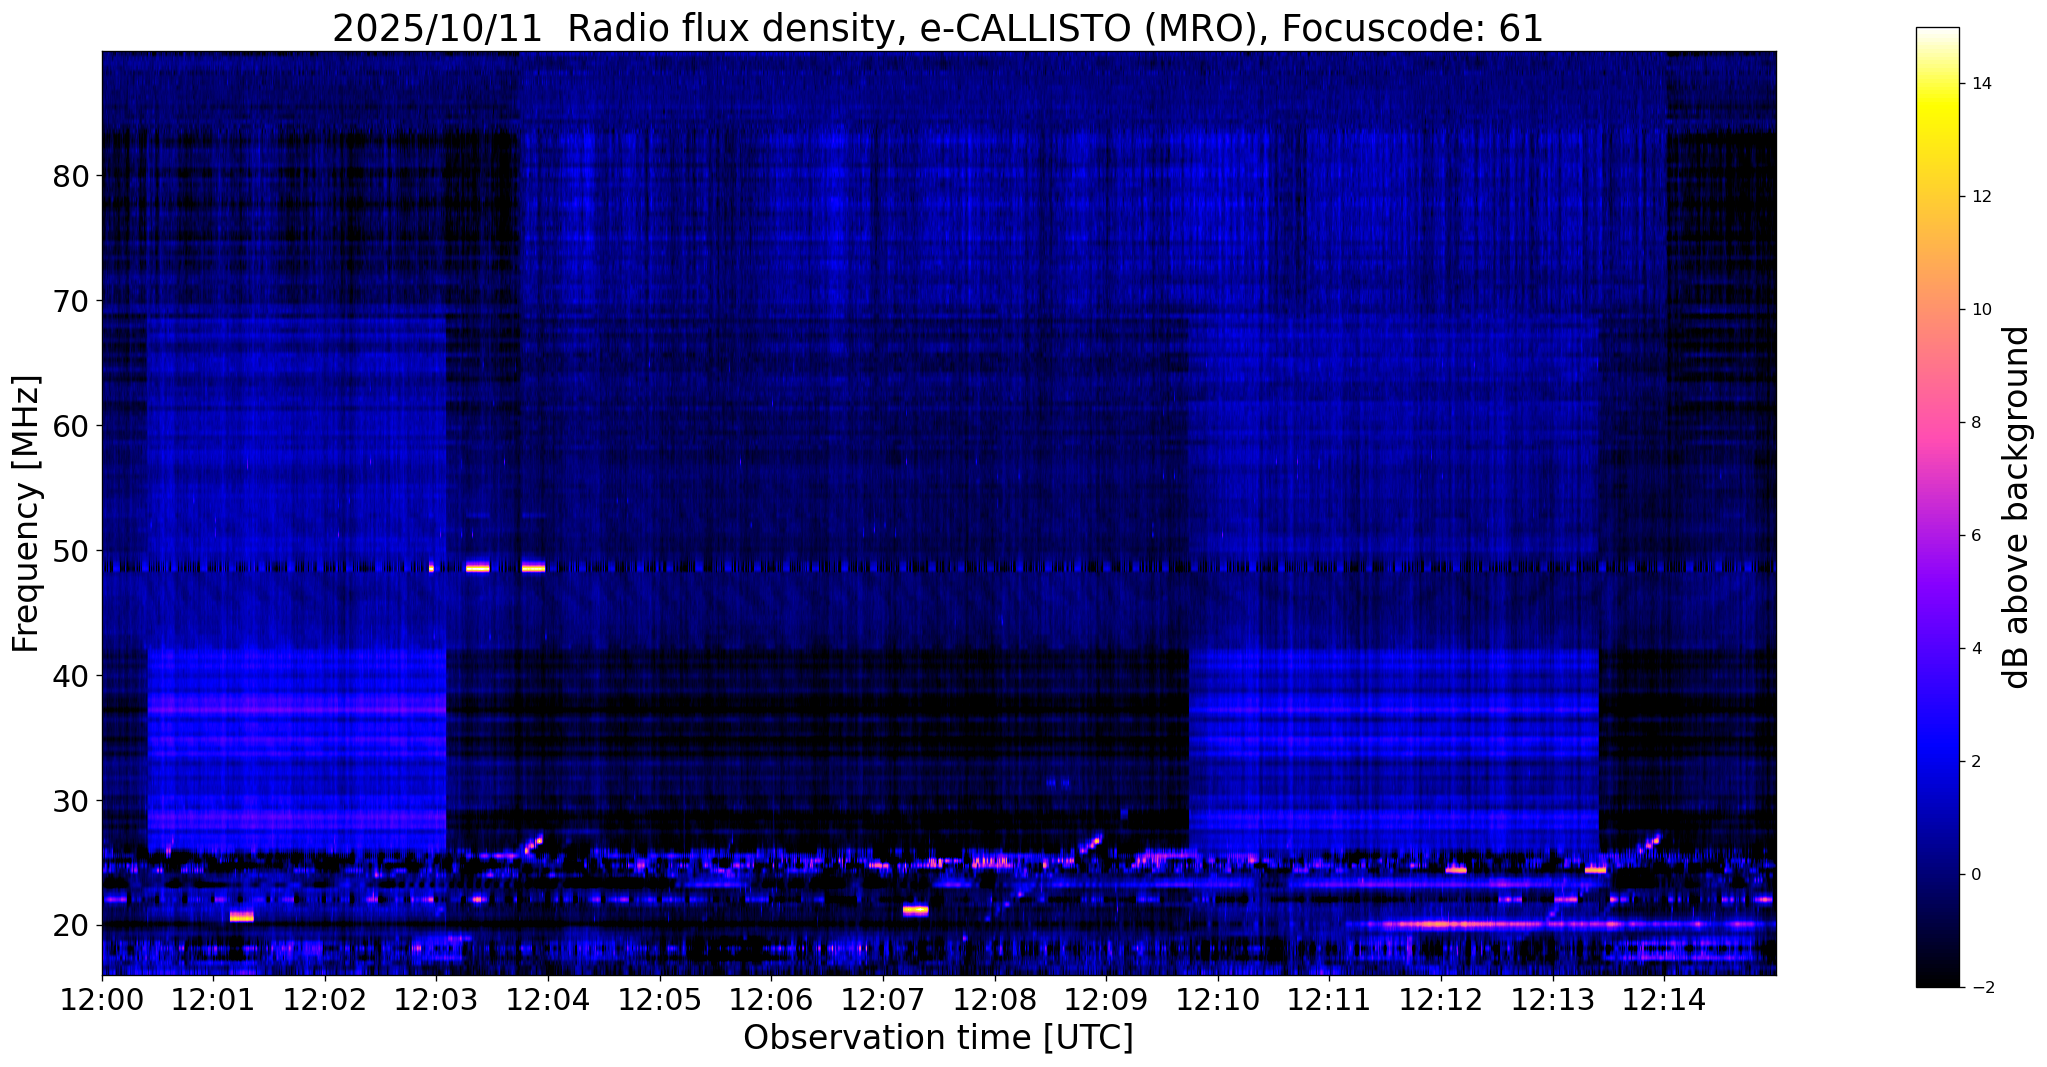Viewport: 2047px width, 1067px height.
Task: Click the colorbar tick label 10
Action: click(x=1980, y=310)
